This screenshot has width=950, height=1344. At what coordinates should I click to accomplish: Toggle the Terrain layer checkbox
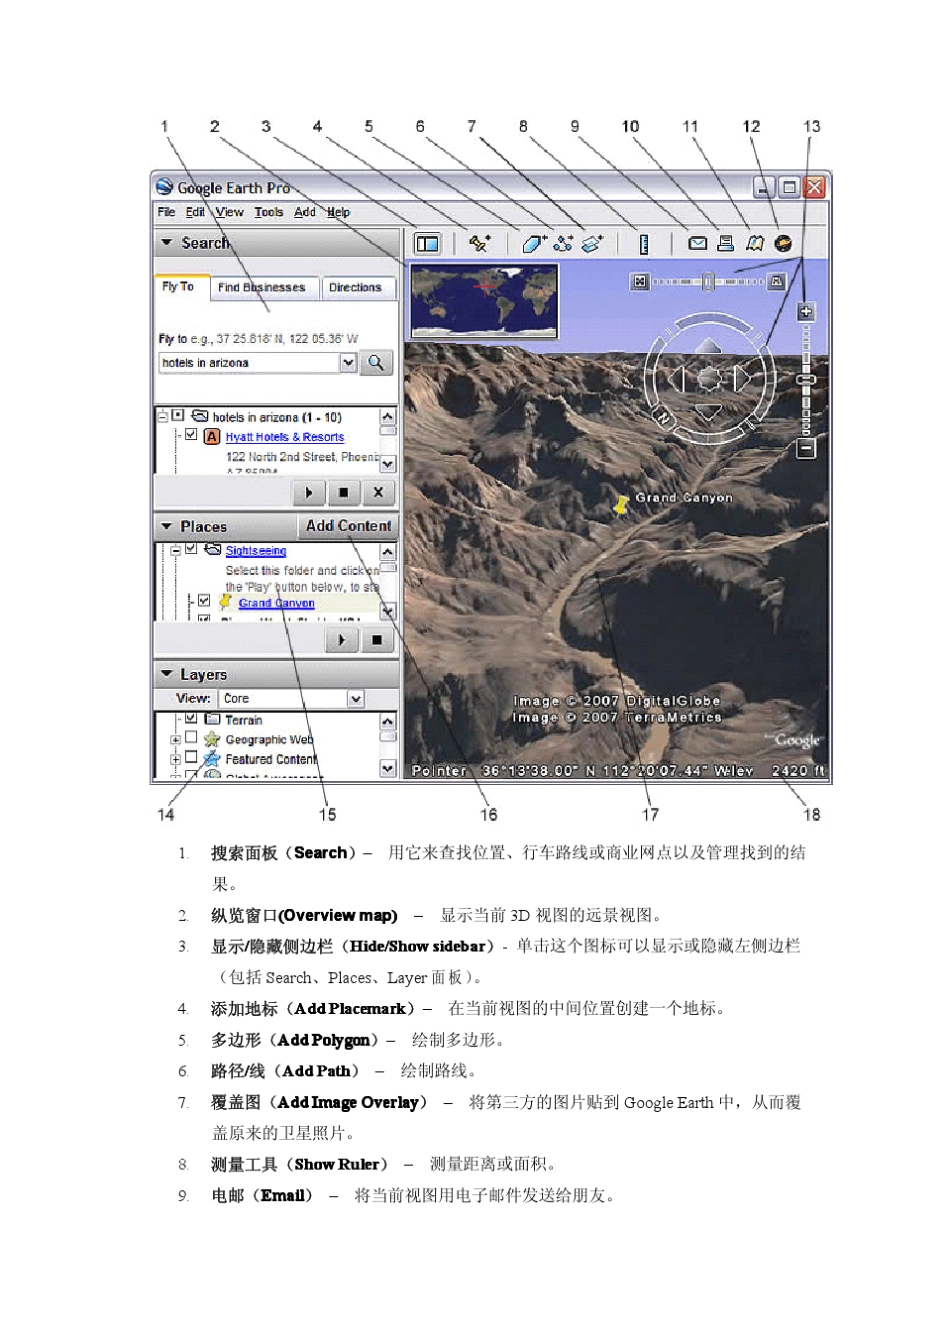click(x=191, y=718)
